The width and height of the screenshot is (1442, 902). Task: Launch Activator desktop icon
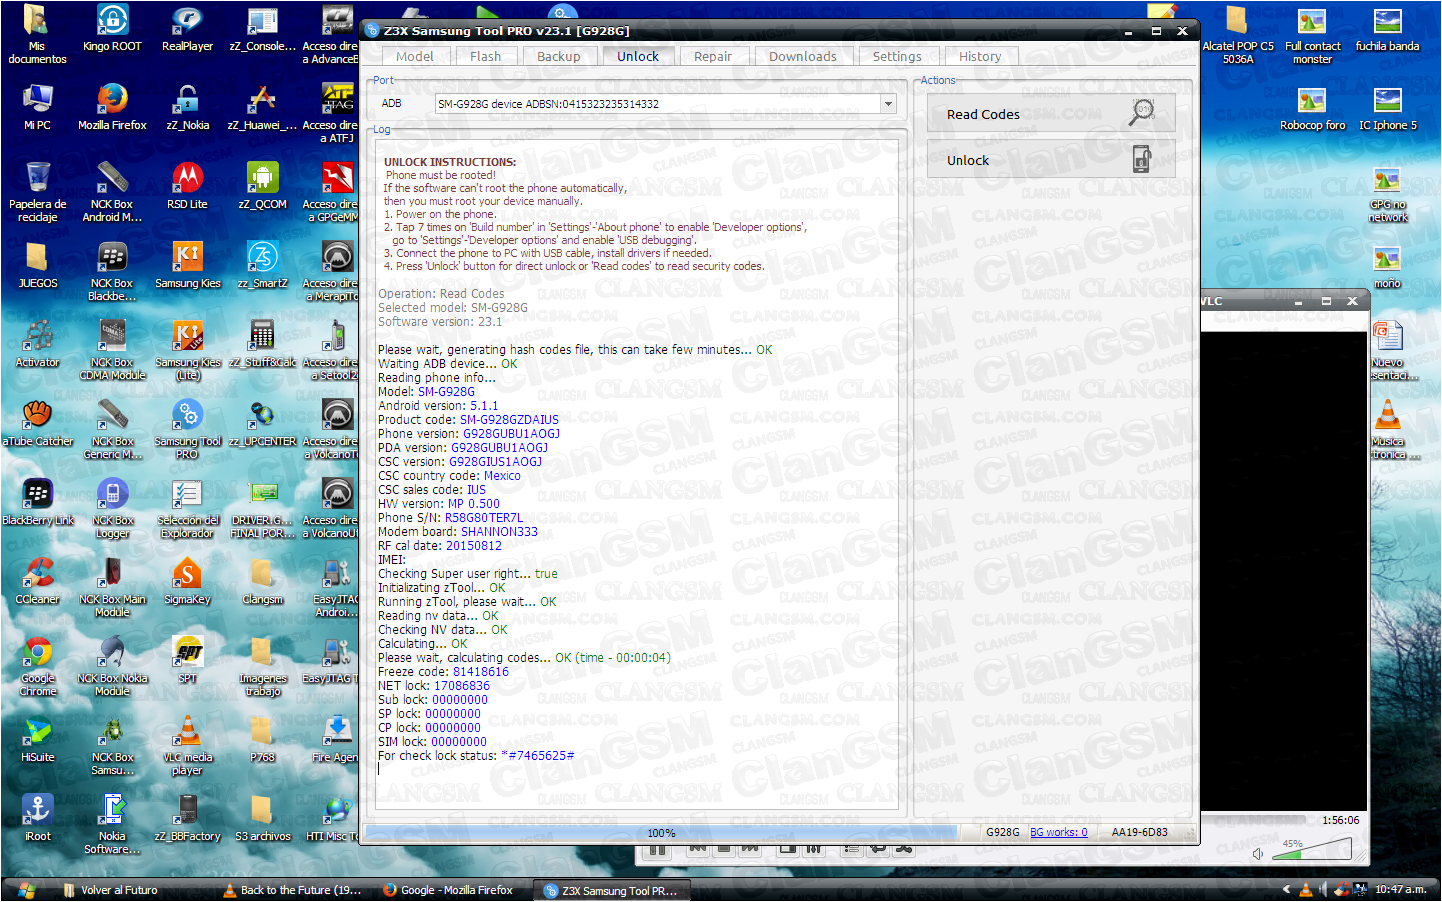(37, 344)
